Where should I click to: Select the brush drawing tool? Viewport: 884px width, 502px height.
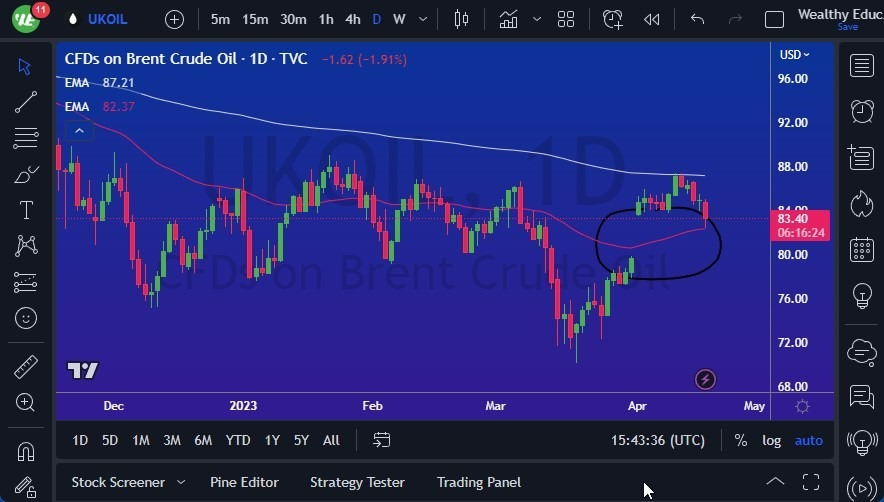pos(26,175)
